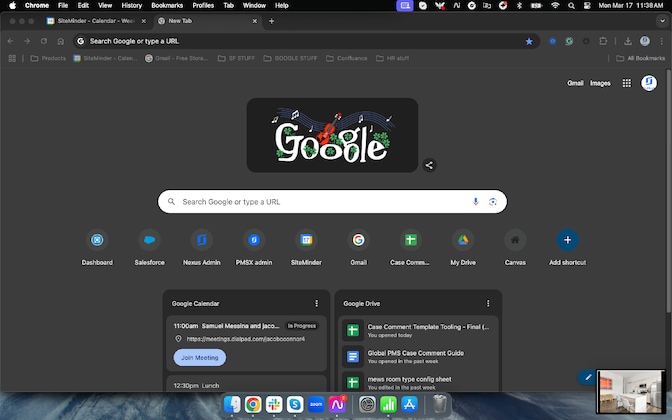Open Chrome three-dot menu
The height and width of the screenshot is (420, 672).
coord(661,41)
